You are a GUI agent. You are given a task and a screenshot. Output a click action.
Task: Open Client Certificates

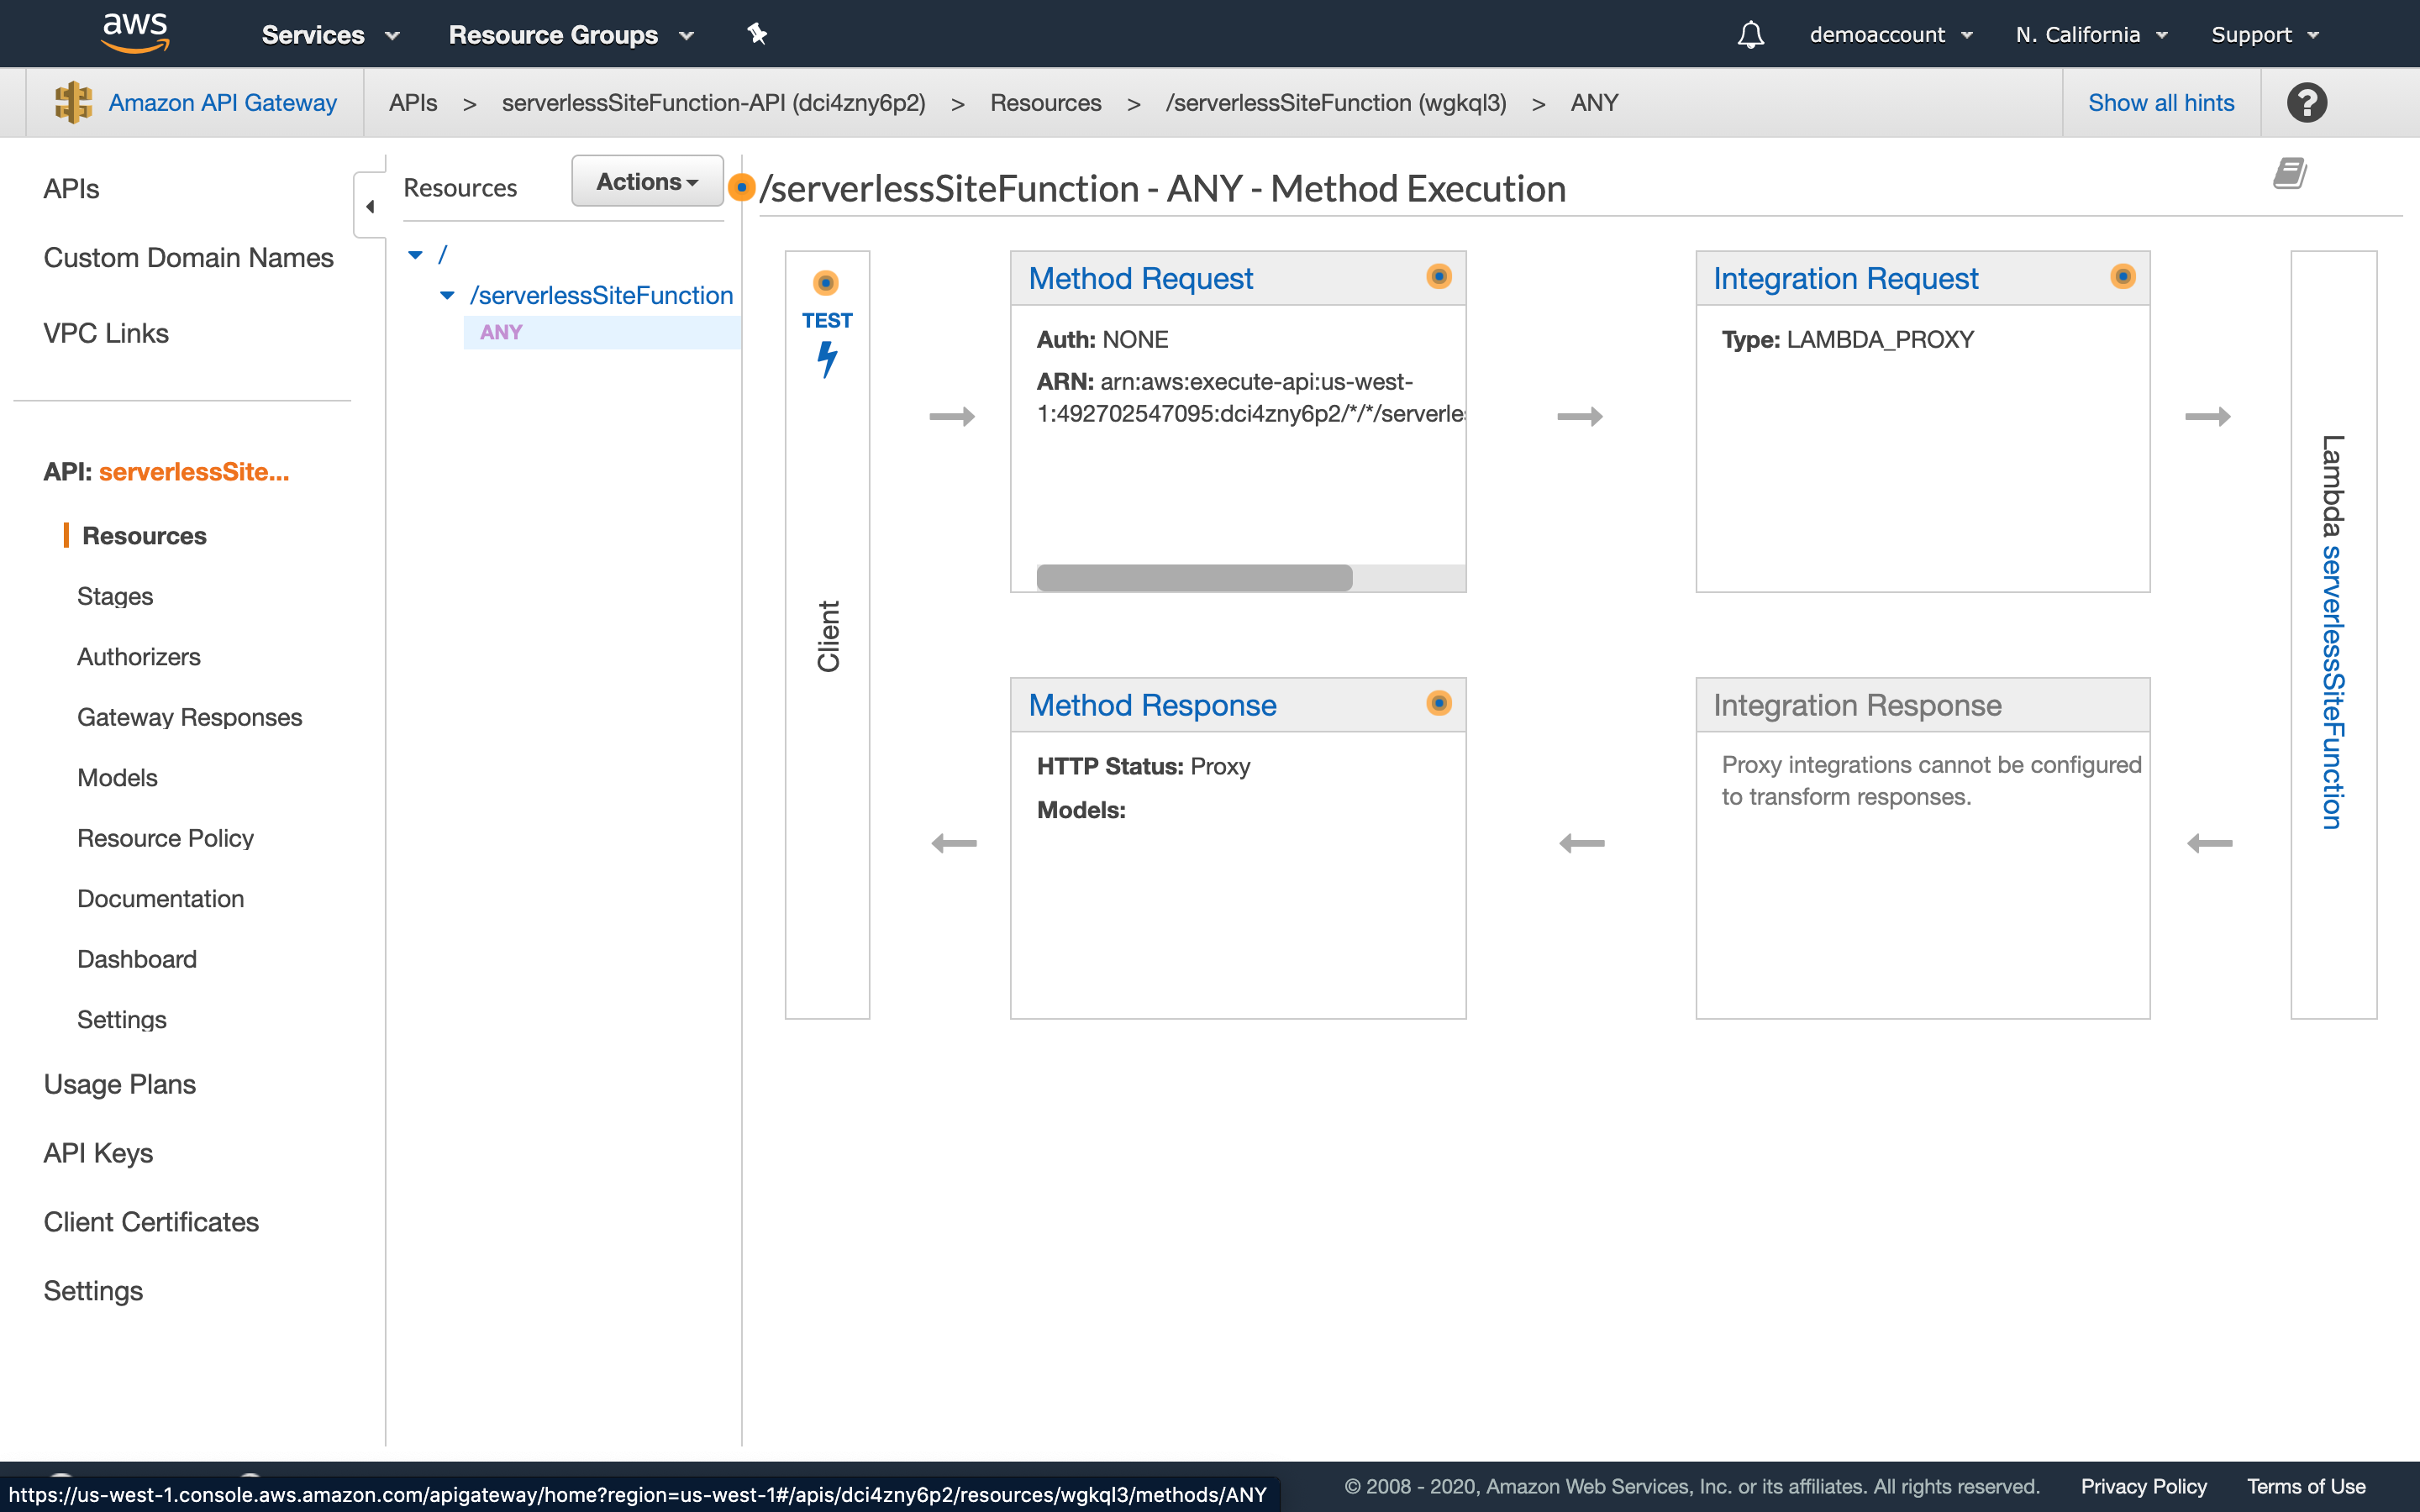pyautogui.click(x=151, y=1222)
